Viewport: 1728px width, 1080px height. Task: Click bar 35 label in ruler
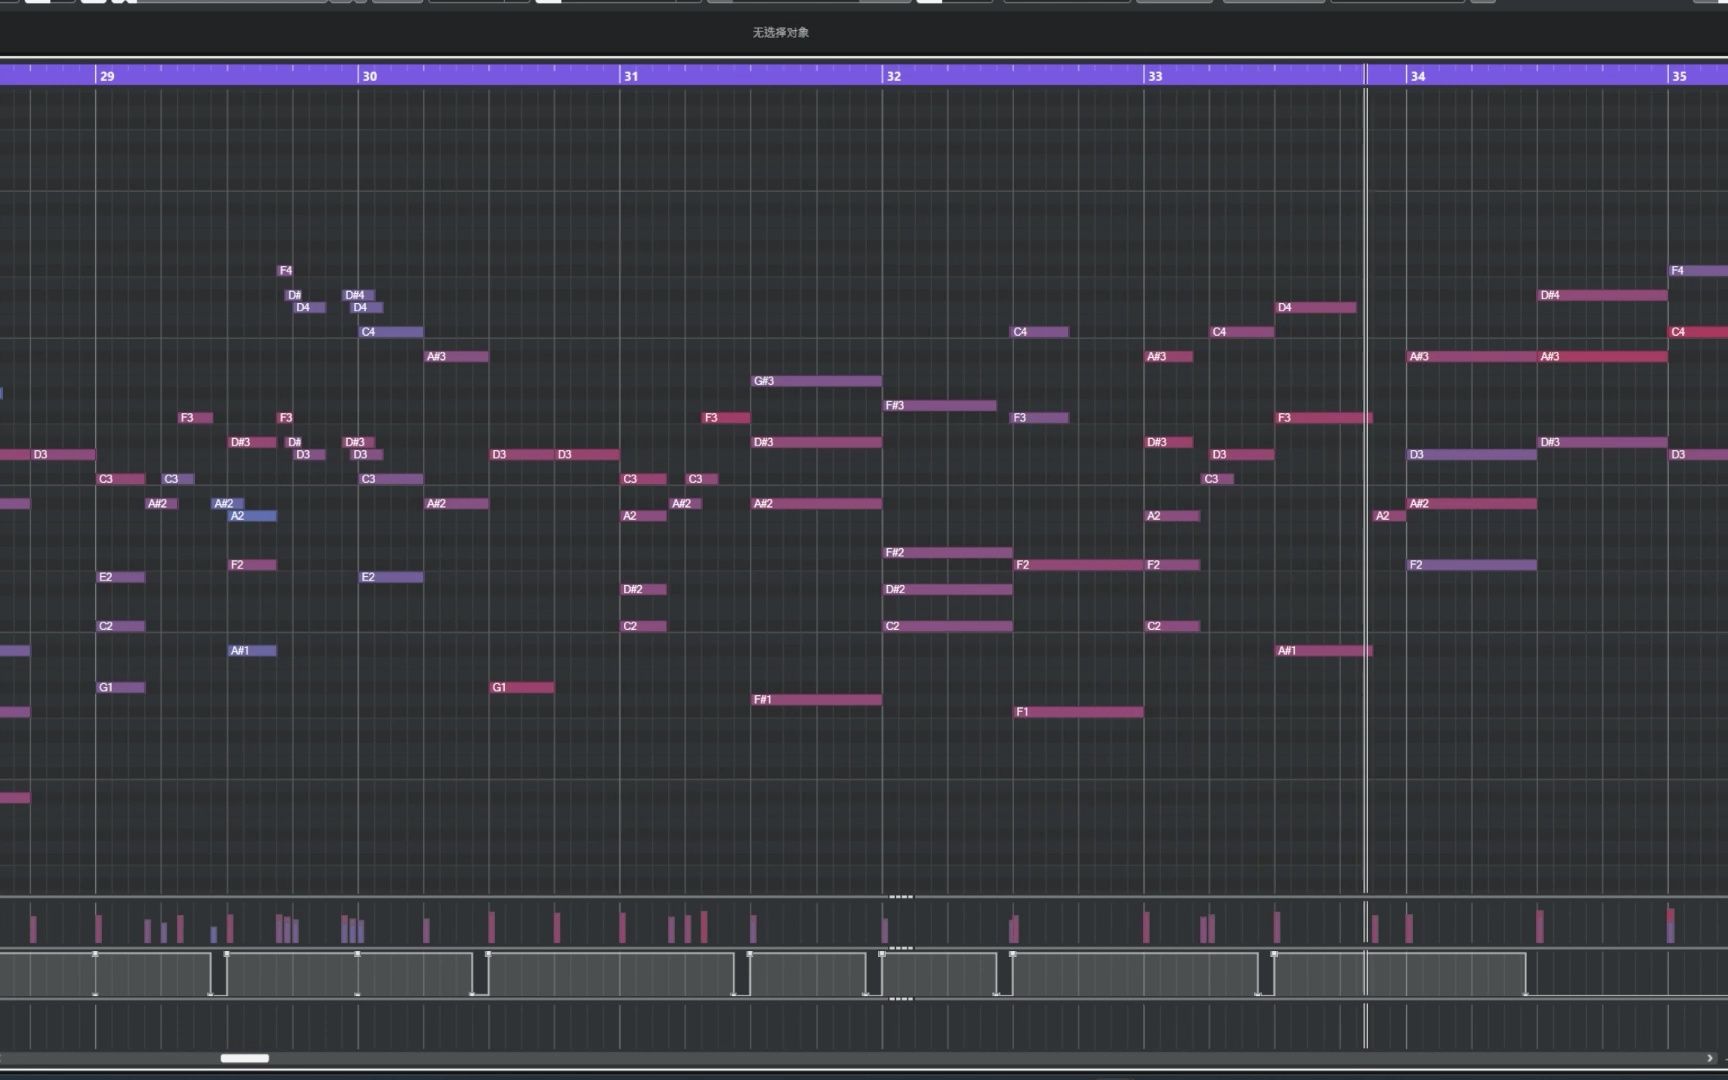(1679, 76)
